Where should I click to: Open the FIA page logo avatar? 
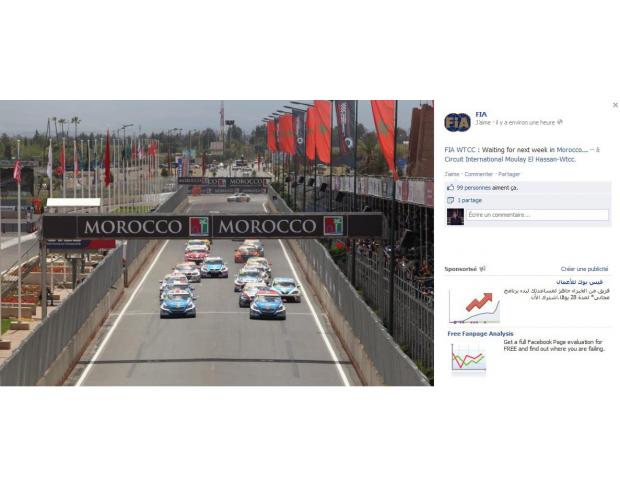pos(457,122)
